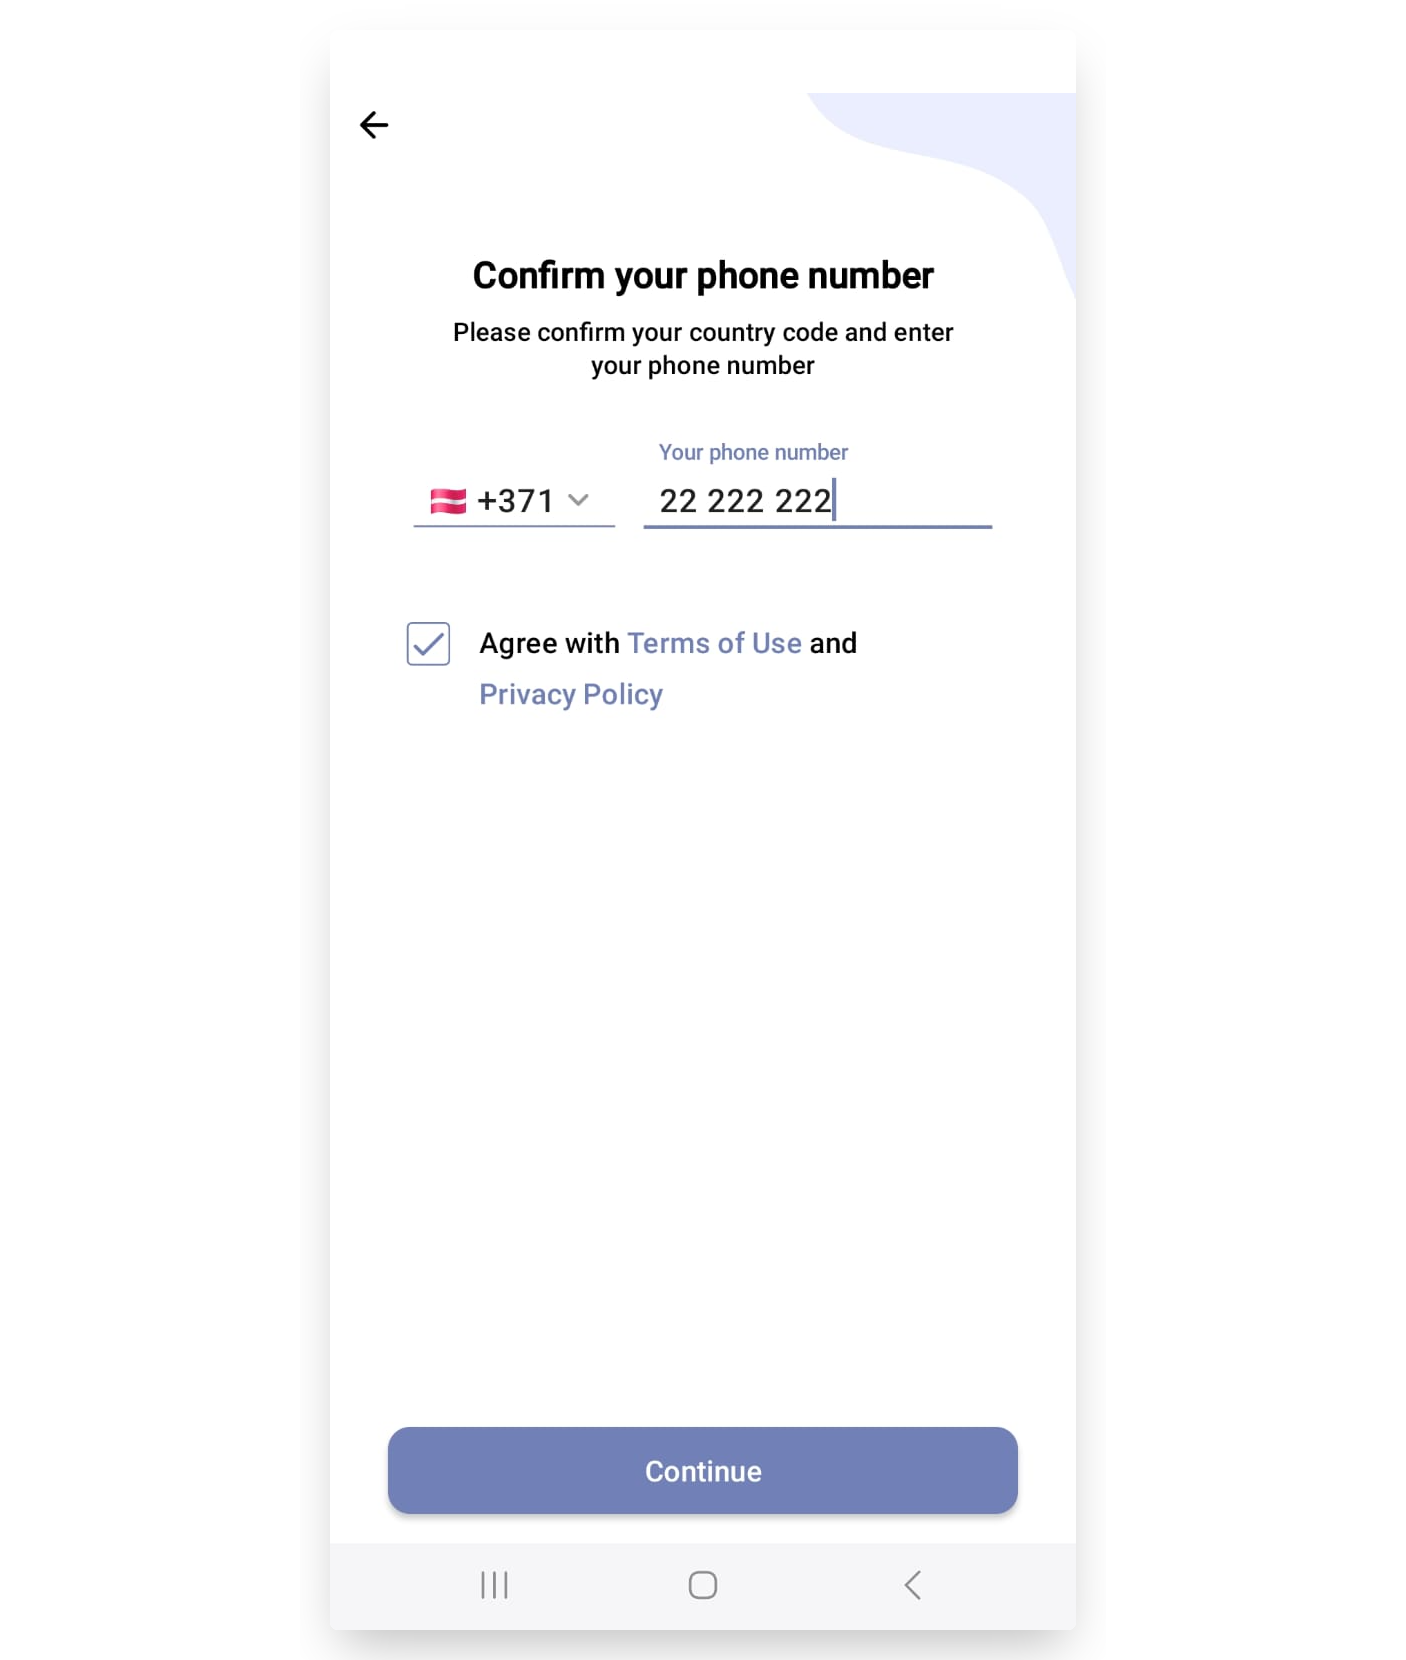Click the Your phone number label
Screen dimensions: 1406x1660
(752, 452)
